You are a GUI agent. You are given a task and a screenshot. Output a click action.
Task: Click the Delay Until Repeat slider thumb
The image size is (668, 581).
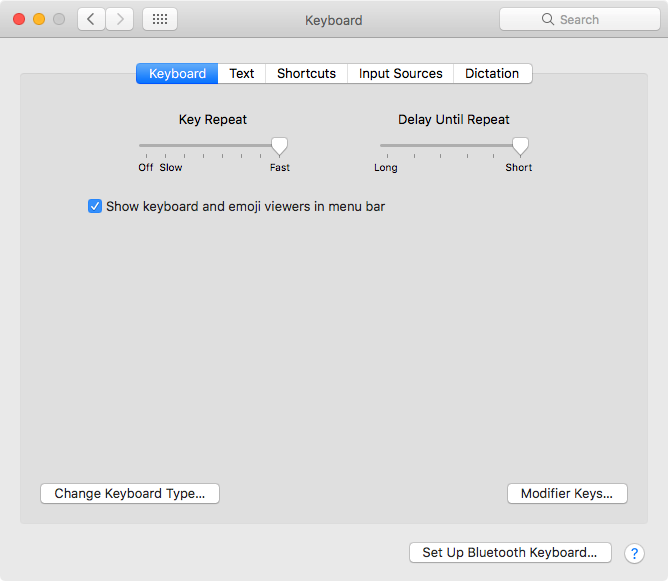coord(520,146)
